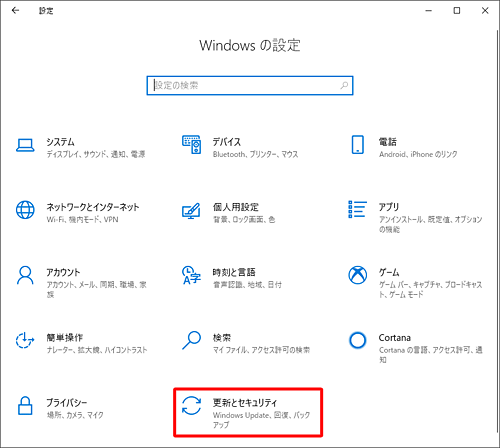Open the アカウント person icon

[x=25, y=275]
